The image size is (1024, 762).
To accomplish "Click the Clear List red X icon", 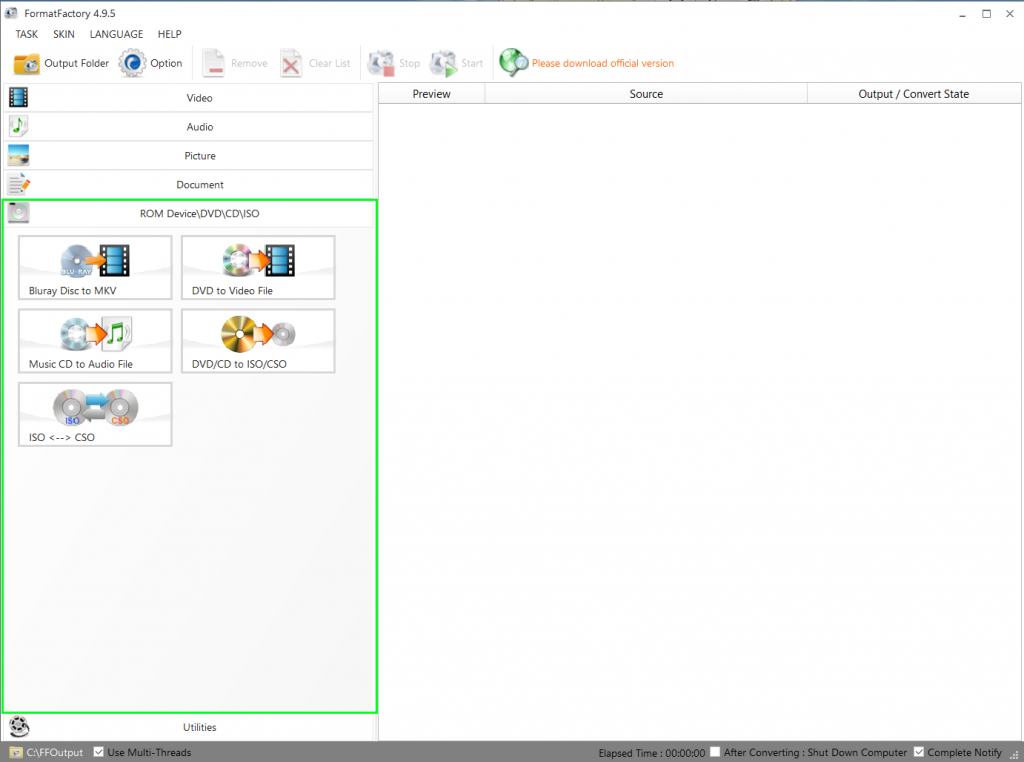I will [x=291, y=63].
